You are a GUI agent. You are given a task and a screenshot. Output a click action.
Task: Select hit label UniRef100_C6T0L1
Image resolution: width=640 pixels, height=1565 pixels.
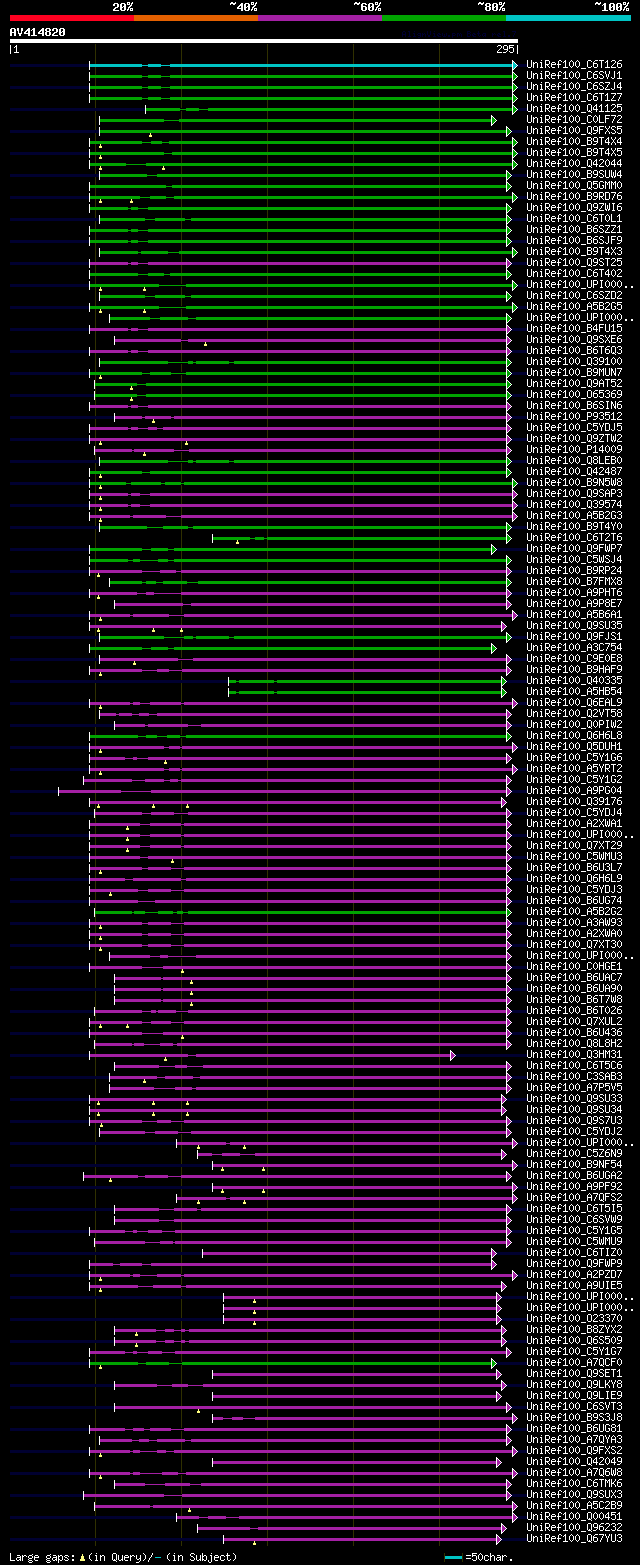(x=574, y=218)
